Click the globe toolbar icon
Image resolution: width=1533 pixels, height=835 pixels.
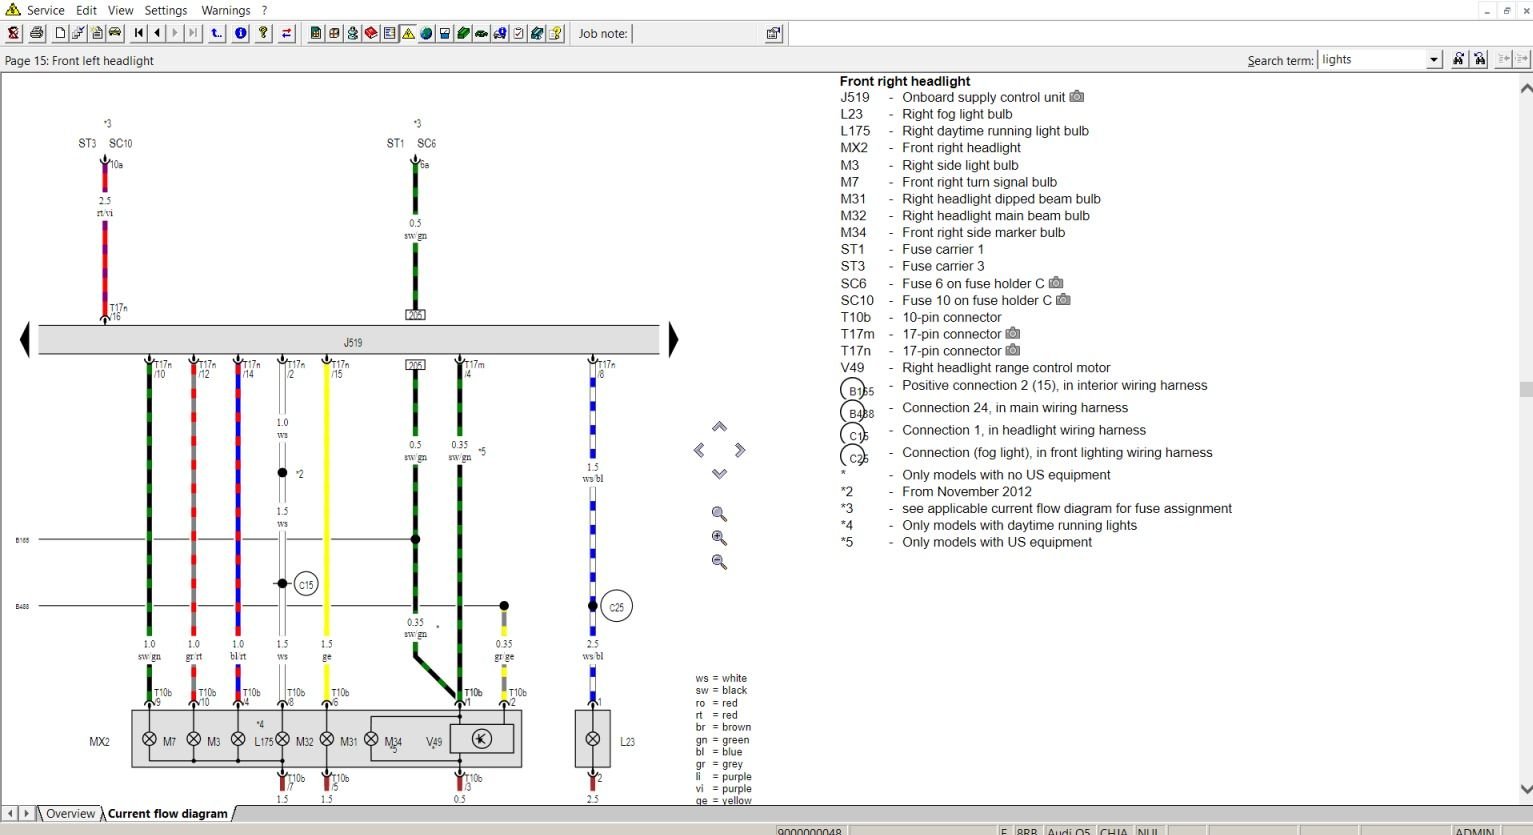point(425,33)
